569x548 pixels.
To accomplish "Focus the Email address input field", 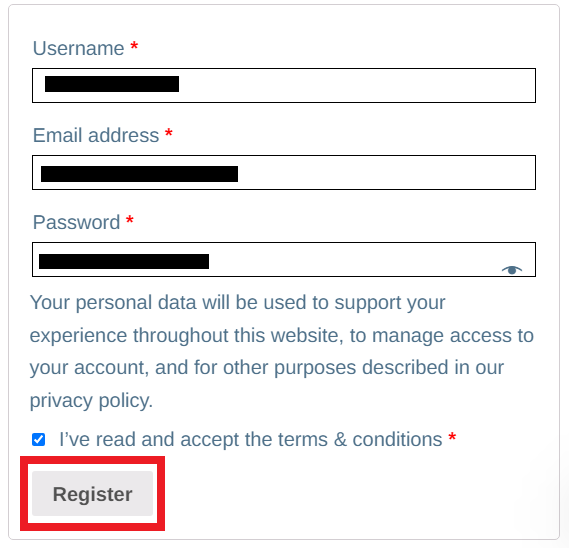I will point(284,172).
